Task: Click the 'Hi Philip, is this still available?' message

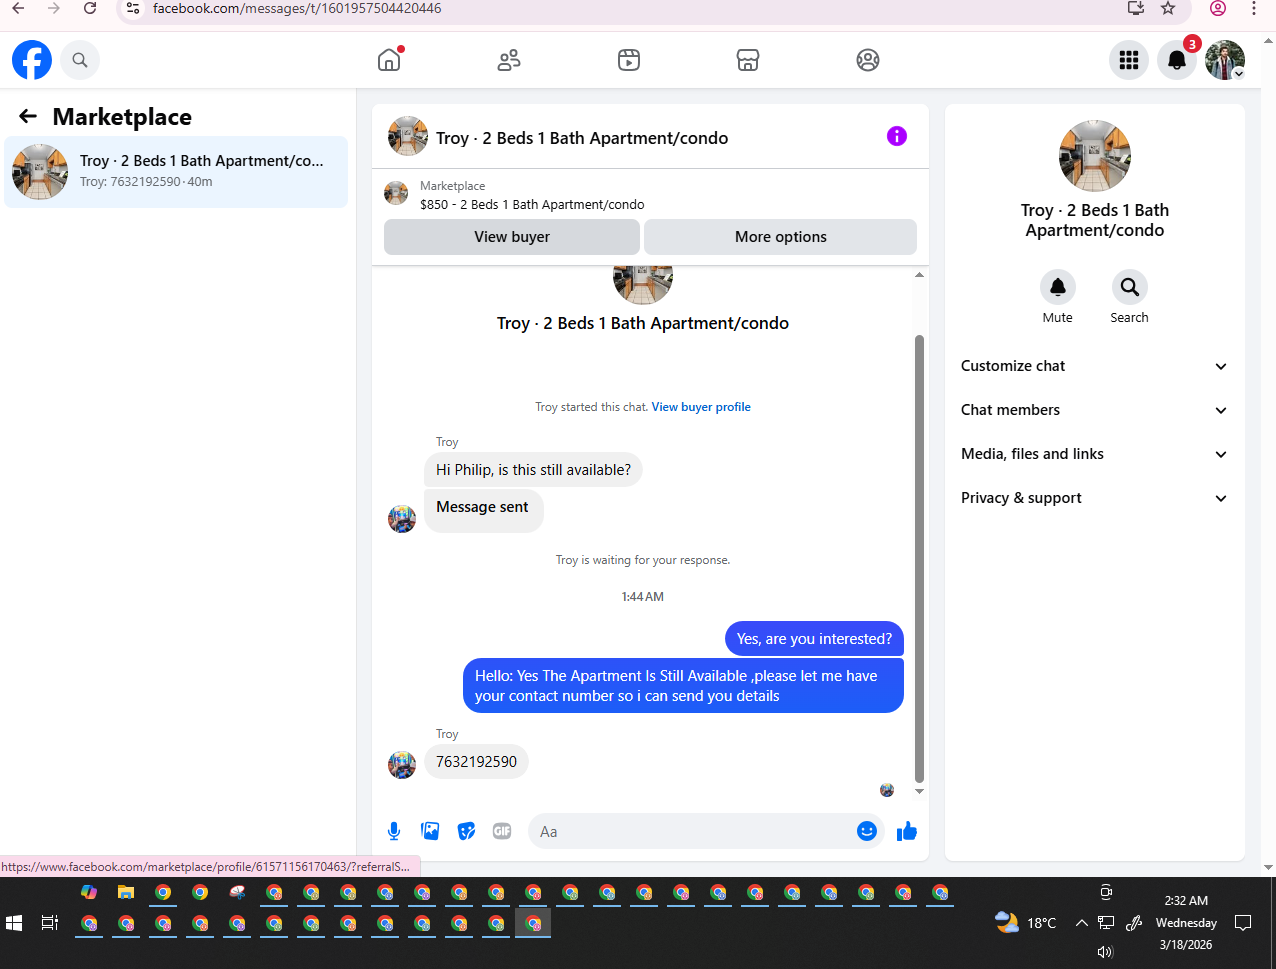Action: (533, 470)
